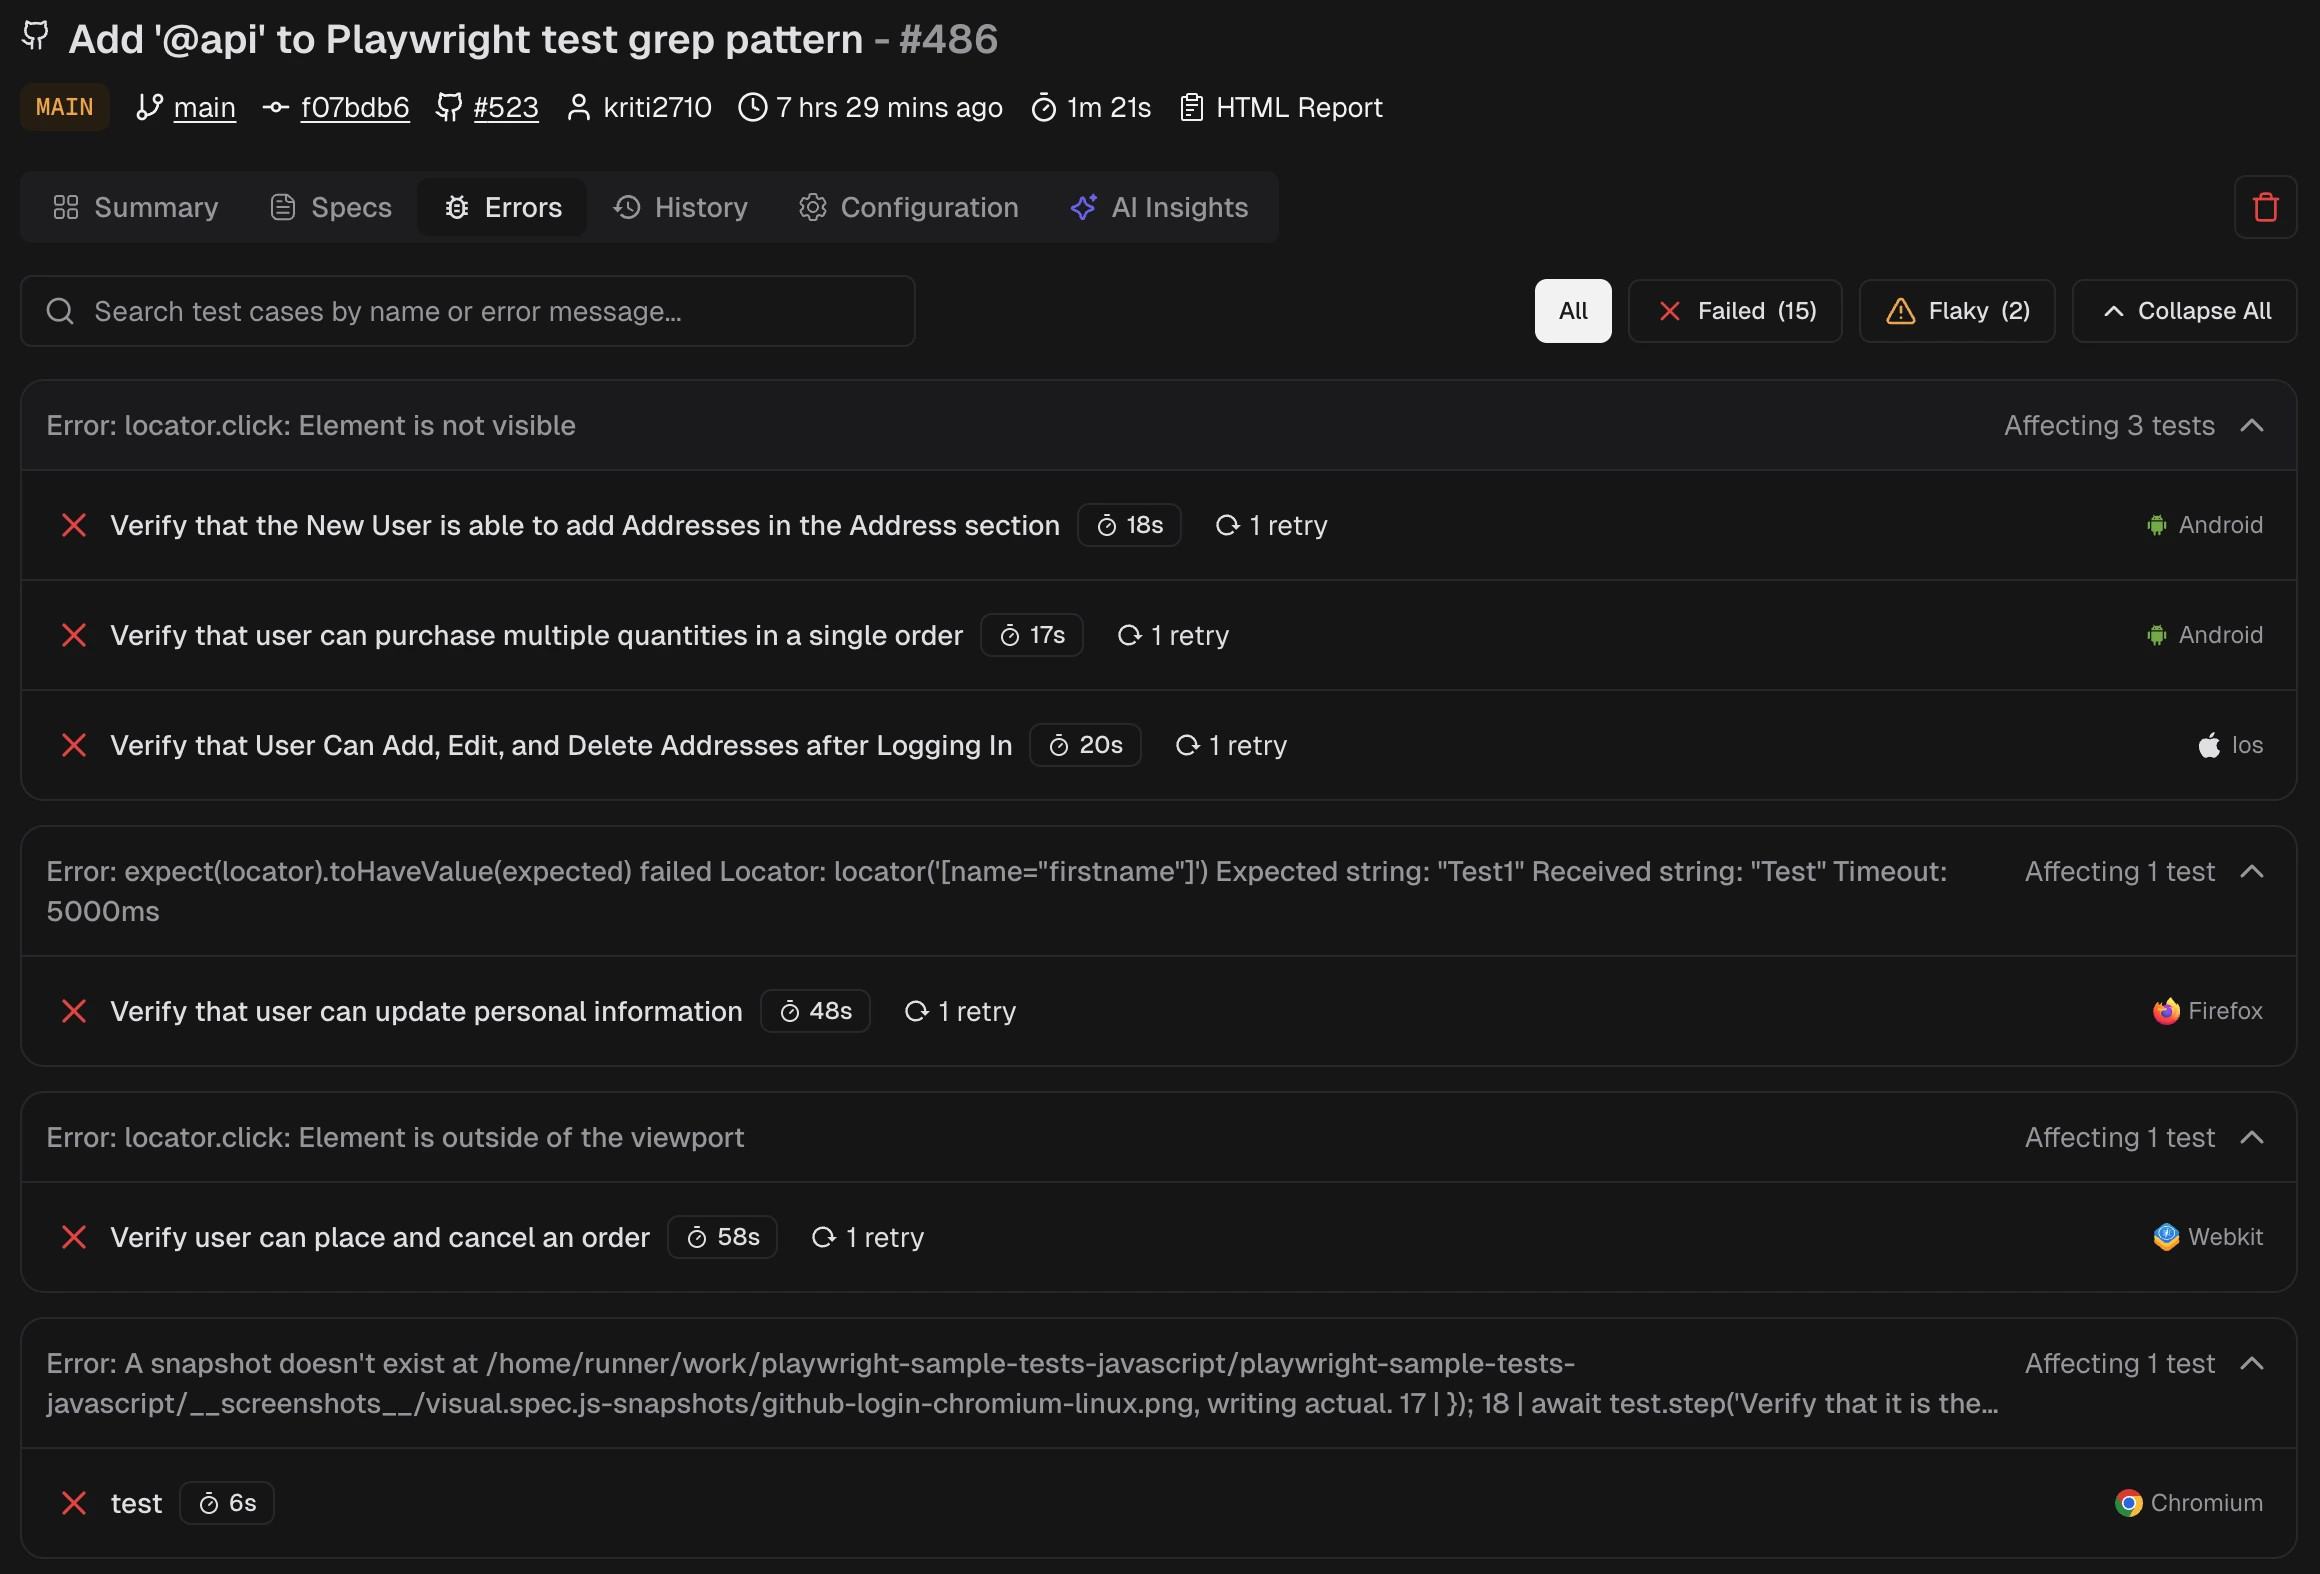Click the Firefox browser icon
Image resolution: width=2320 pixels, height=1574 pixels.
2166,1011
